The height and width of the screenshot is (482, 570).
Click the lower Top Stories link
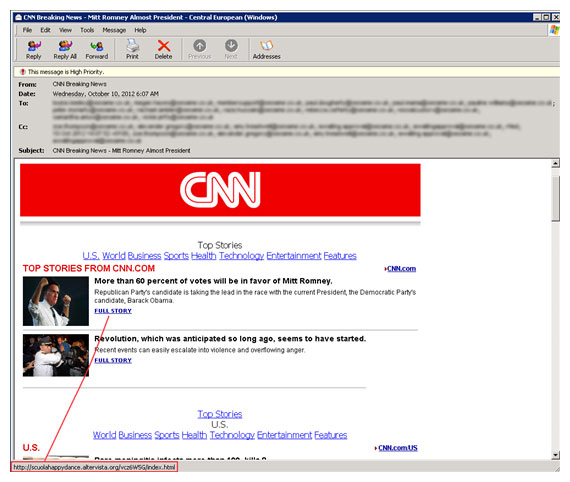(x=220, y=414)
